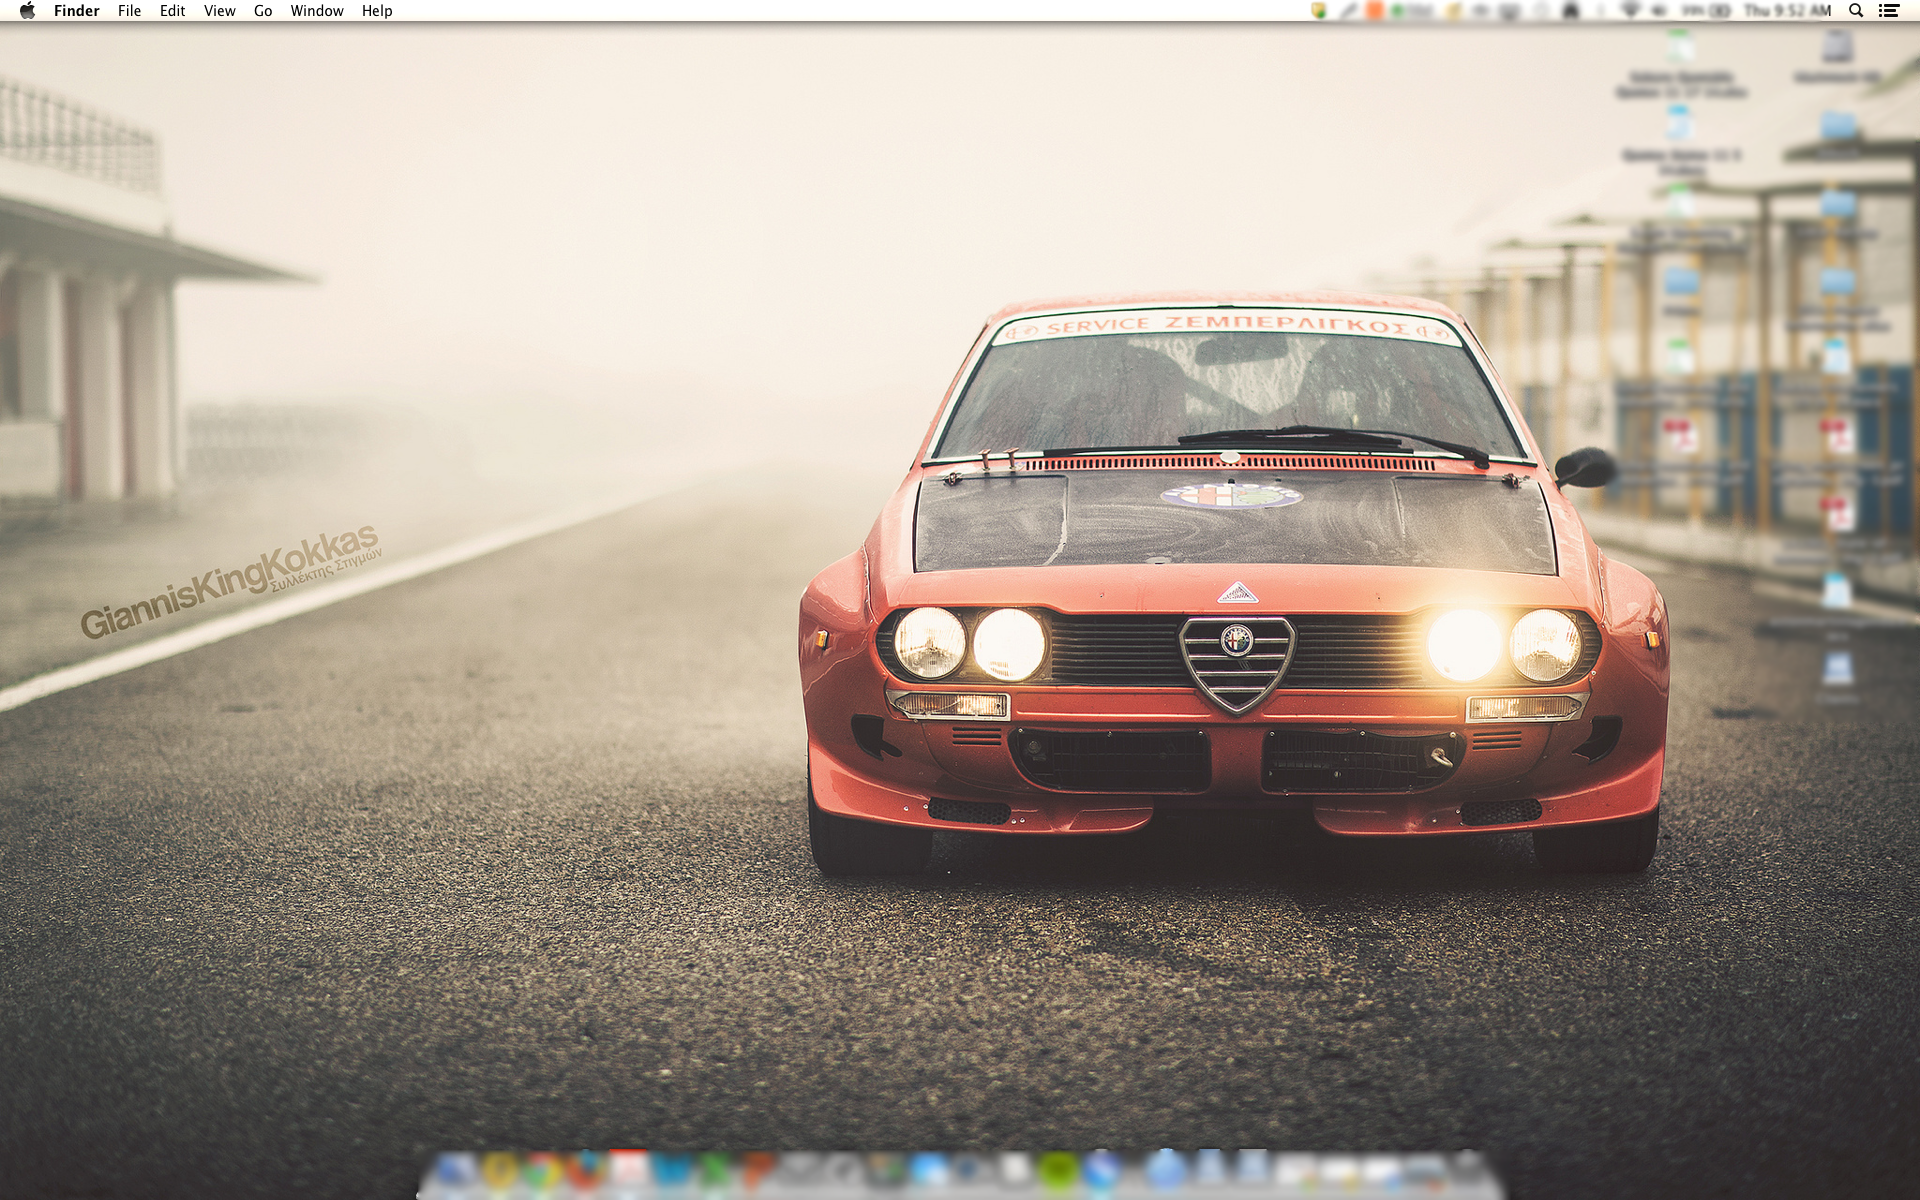Viewport: 1920px width, 1200px height.
Task: Open Notification Center list icon
Action: 1889,11
